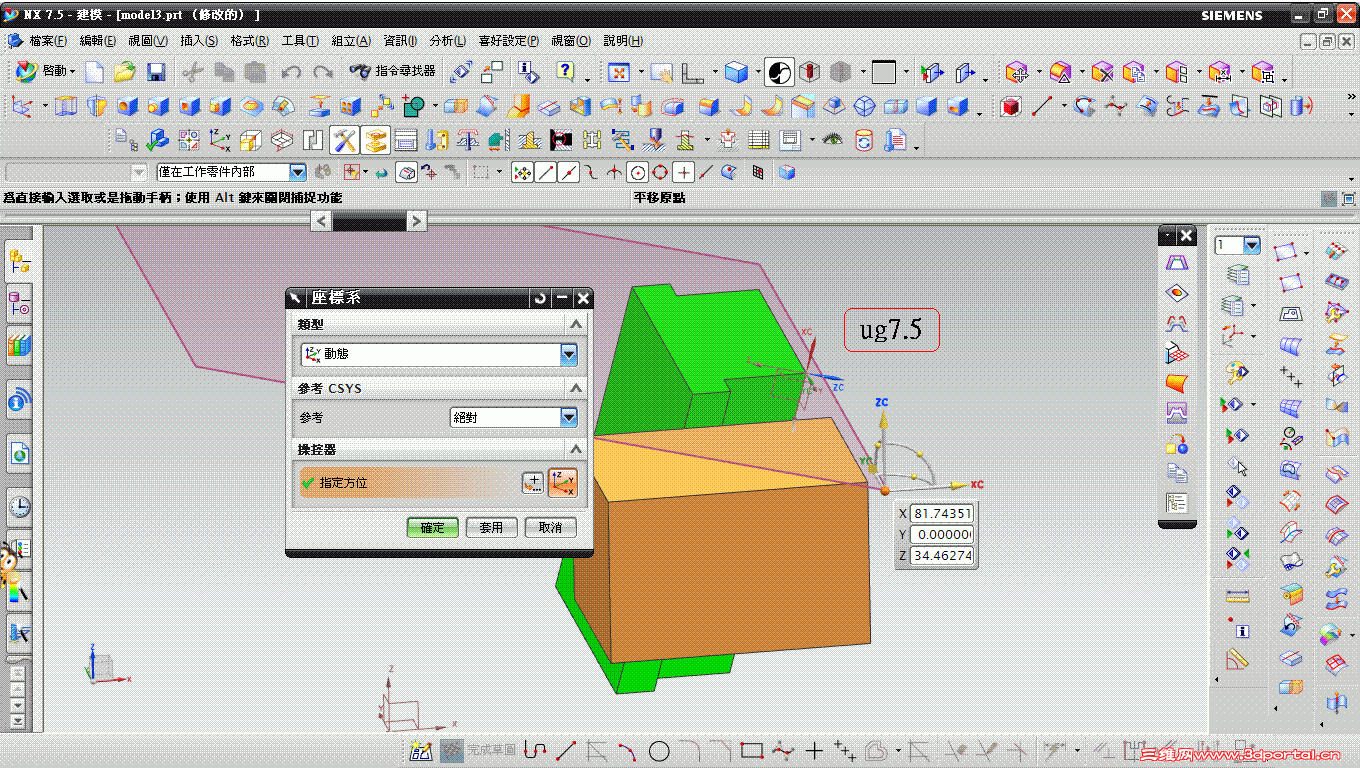1360x768 pixels.
Task: Toggle snap to existing point plus icon
Action: tap(683, 173)
